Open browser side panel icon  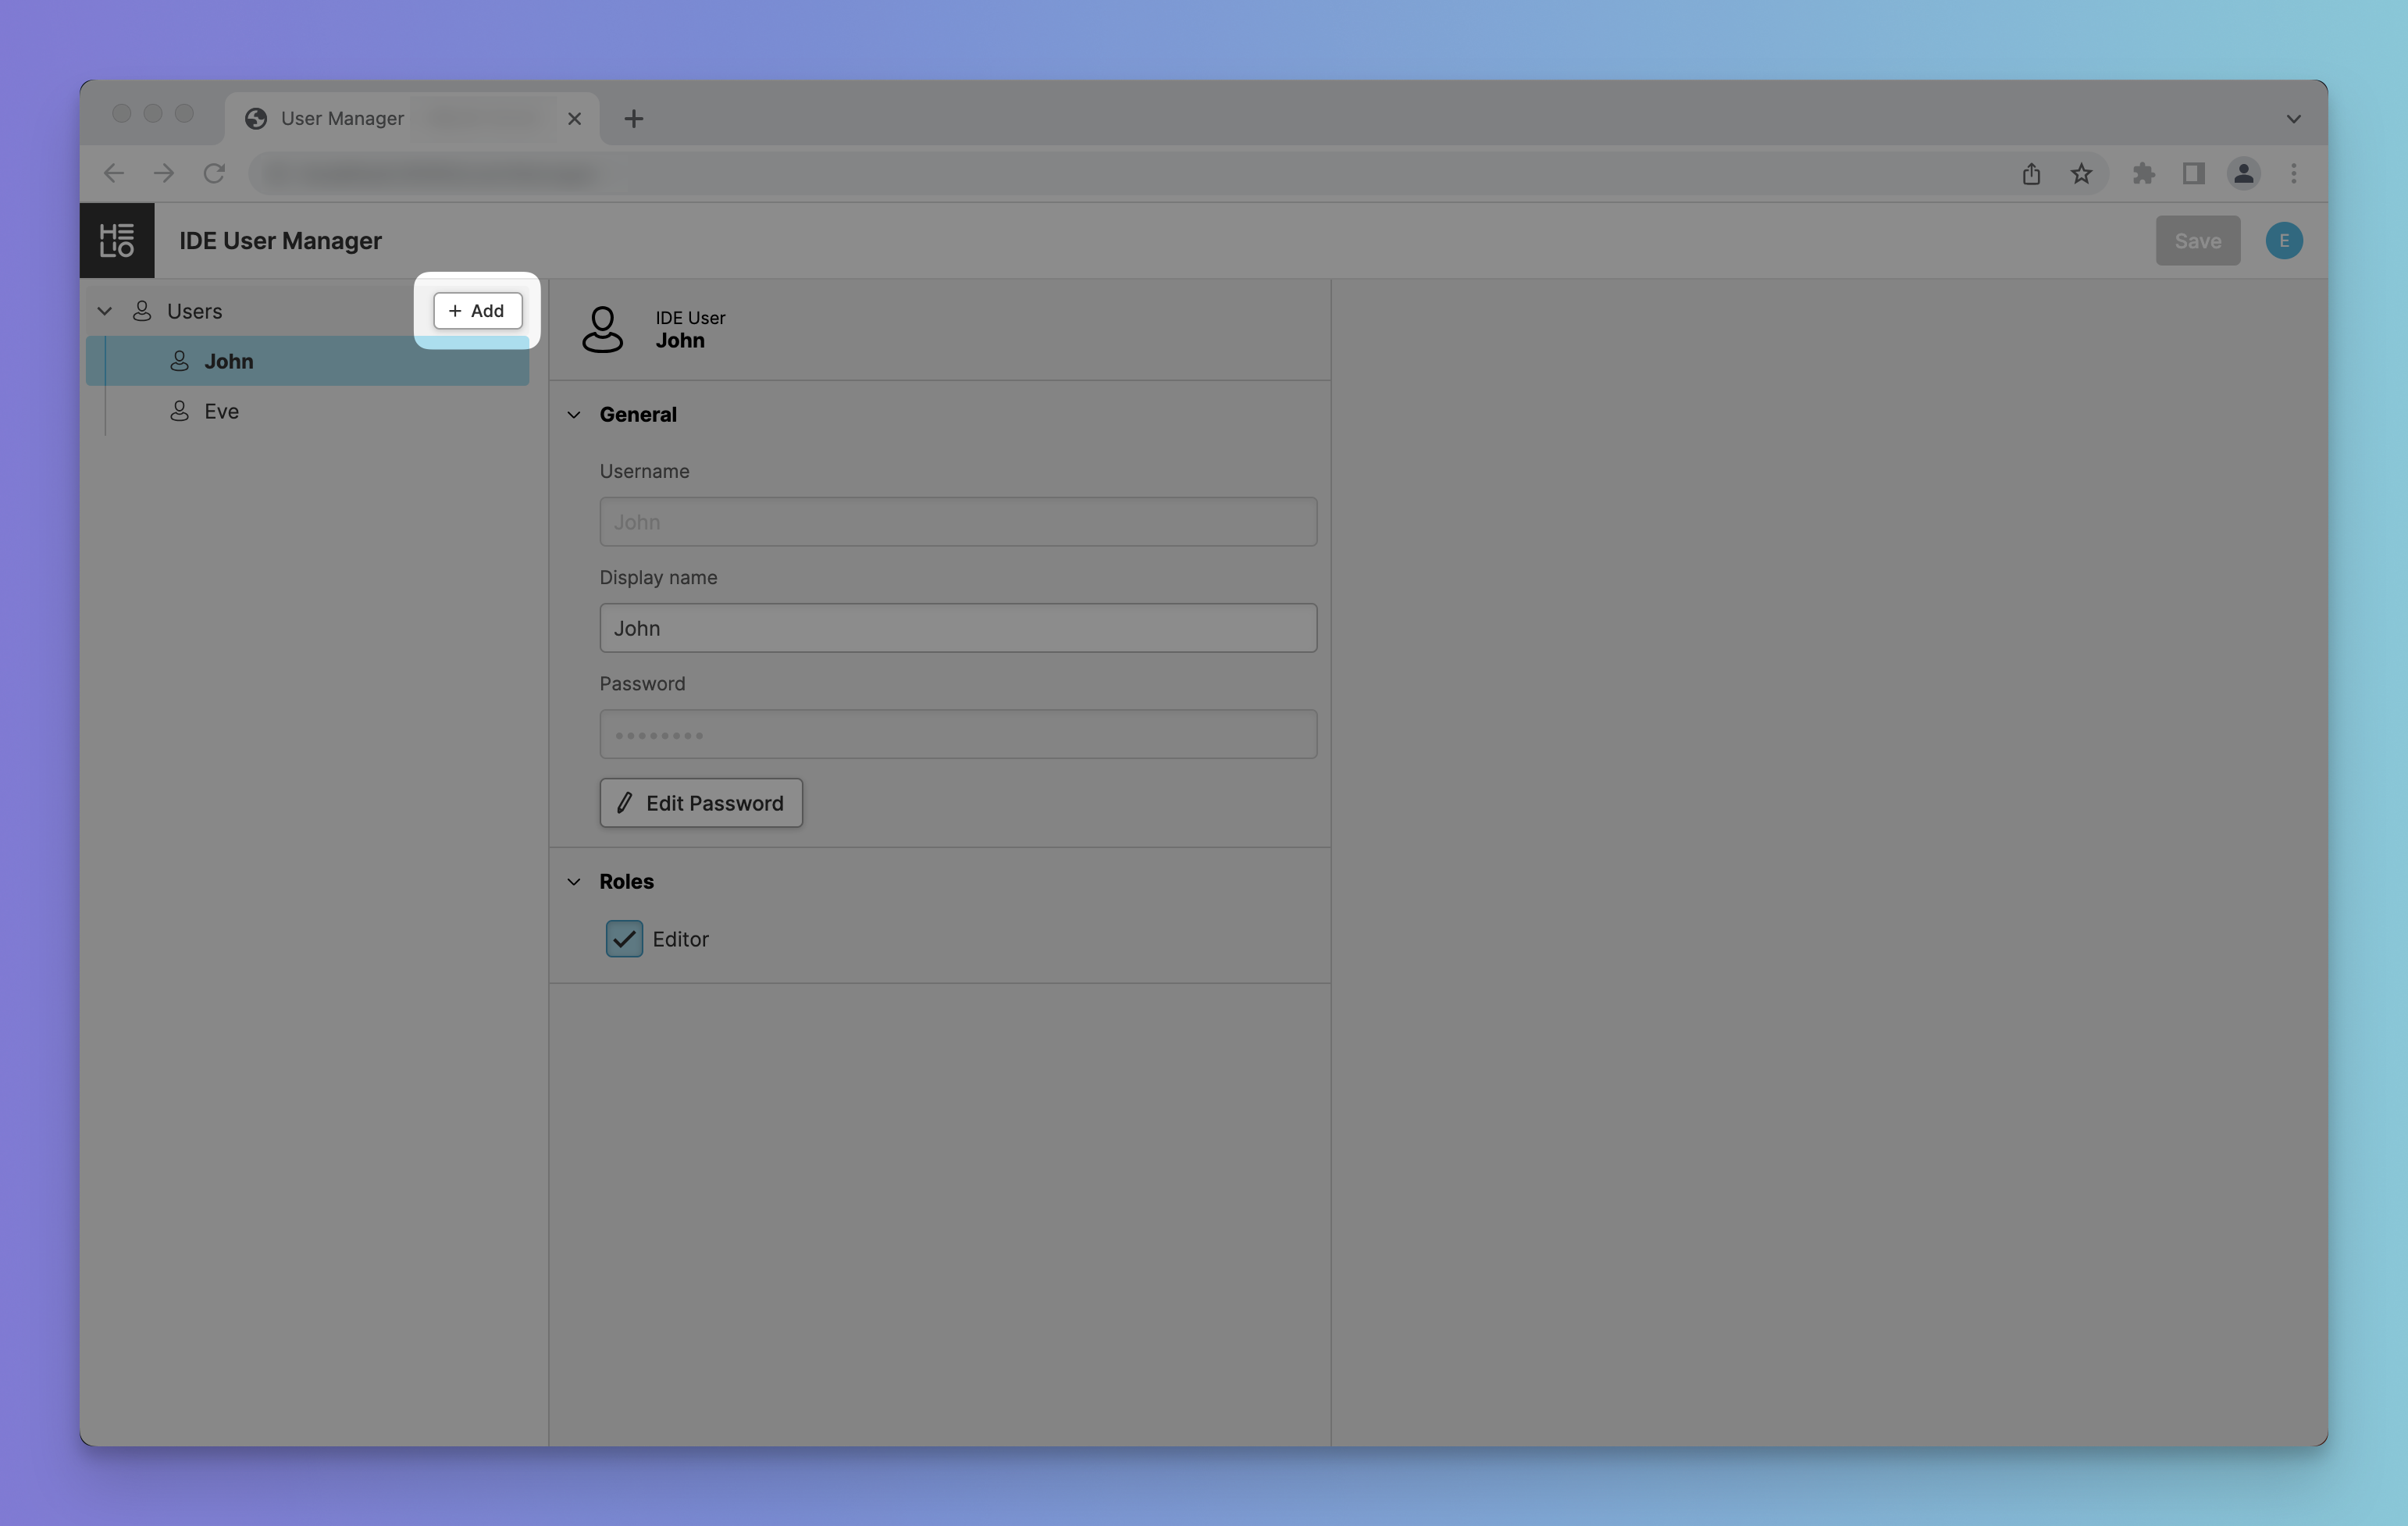point(2193,174)
